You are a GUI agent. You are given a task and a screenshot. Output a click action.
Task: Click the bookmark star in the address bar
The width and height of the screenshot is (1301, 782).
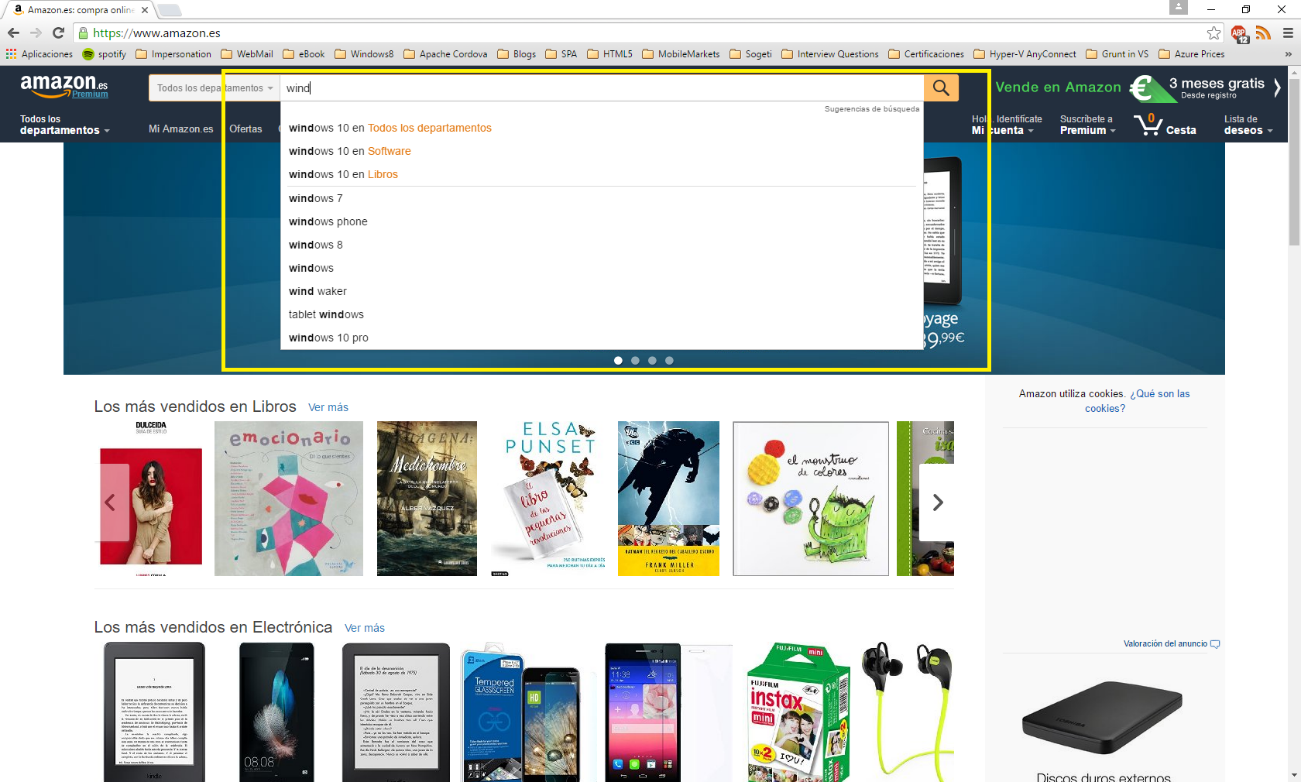1213,31
